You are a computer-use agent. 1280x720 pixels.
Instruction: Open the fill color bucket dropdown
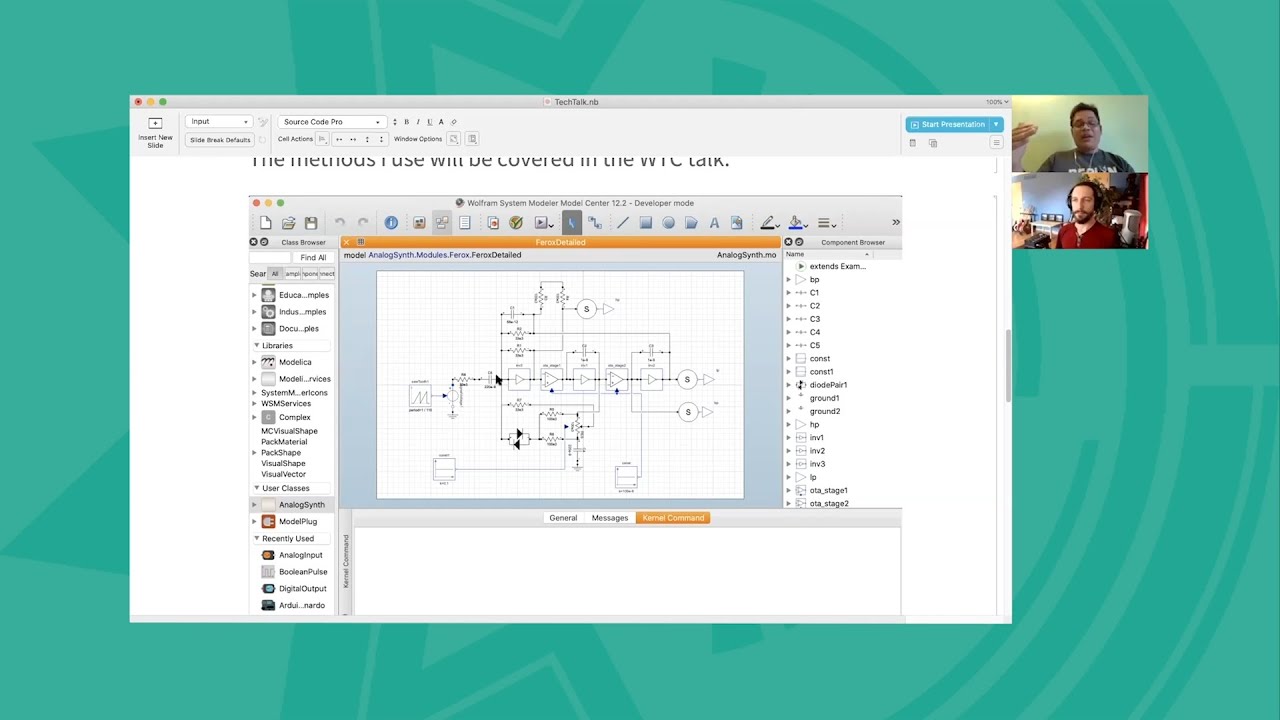[x=798, y=223]
